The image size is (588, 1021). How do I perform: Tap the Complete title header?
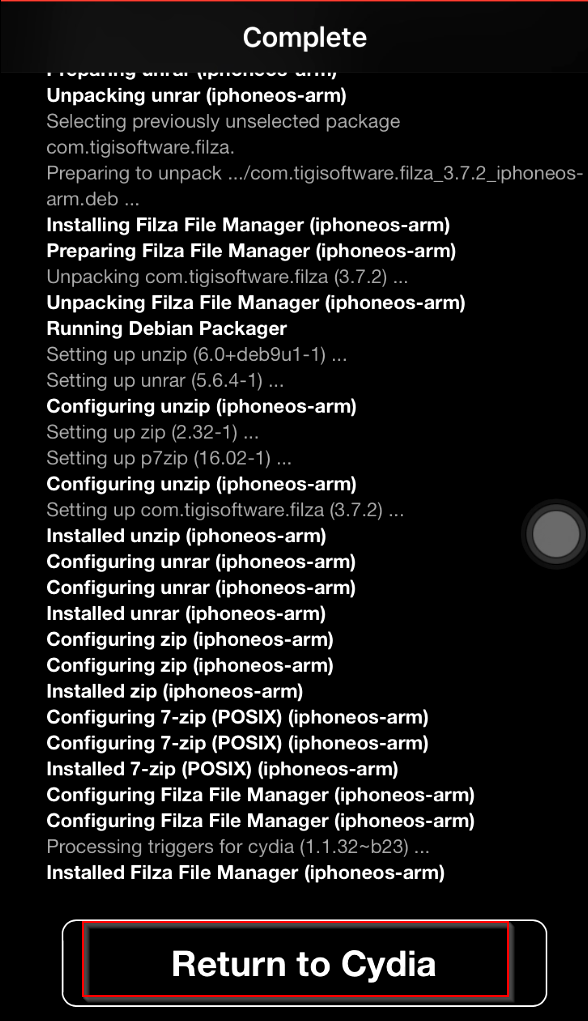pos(305,38)
